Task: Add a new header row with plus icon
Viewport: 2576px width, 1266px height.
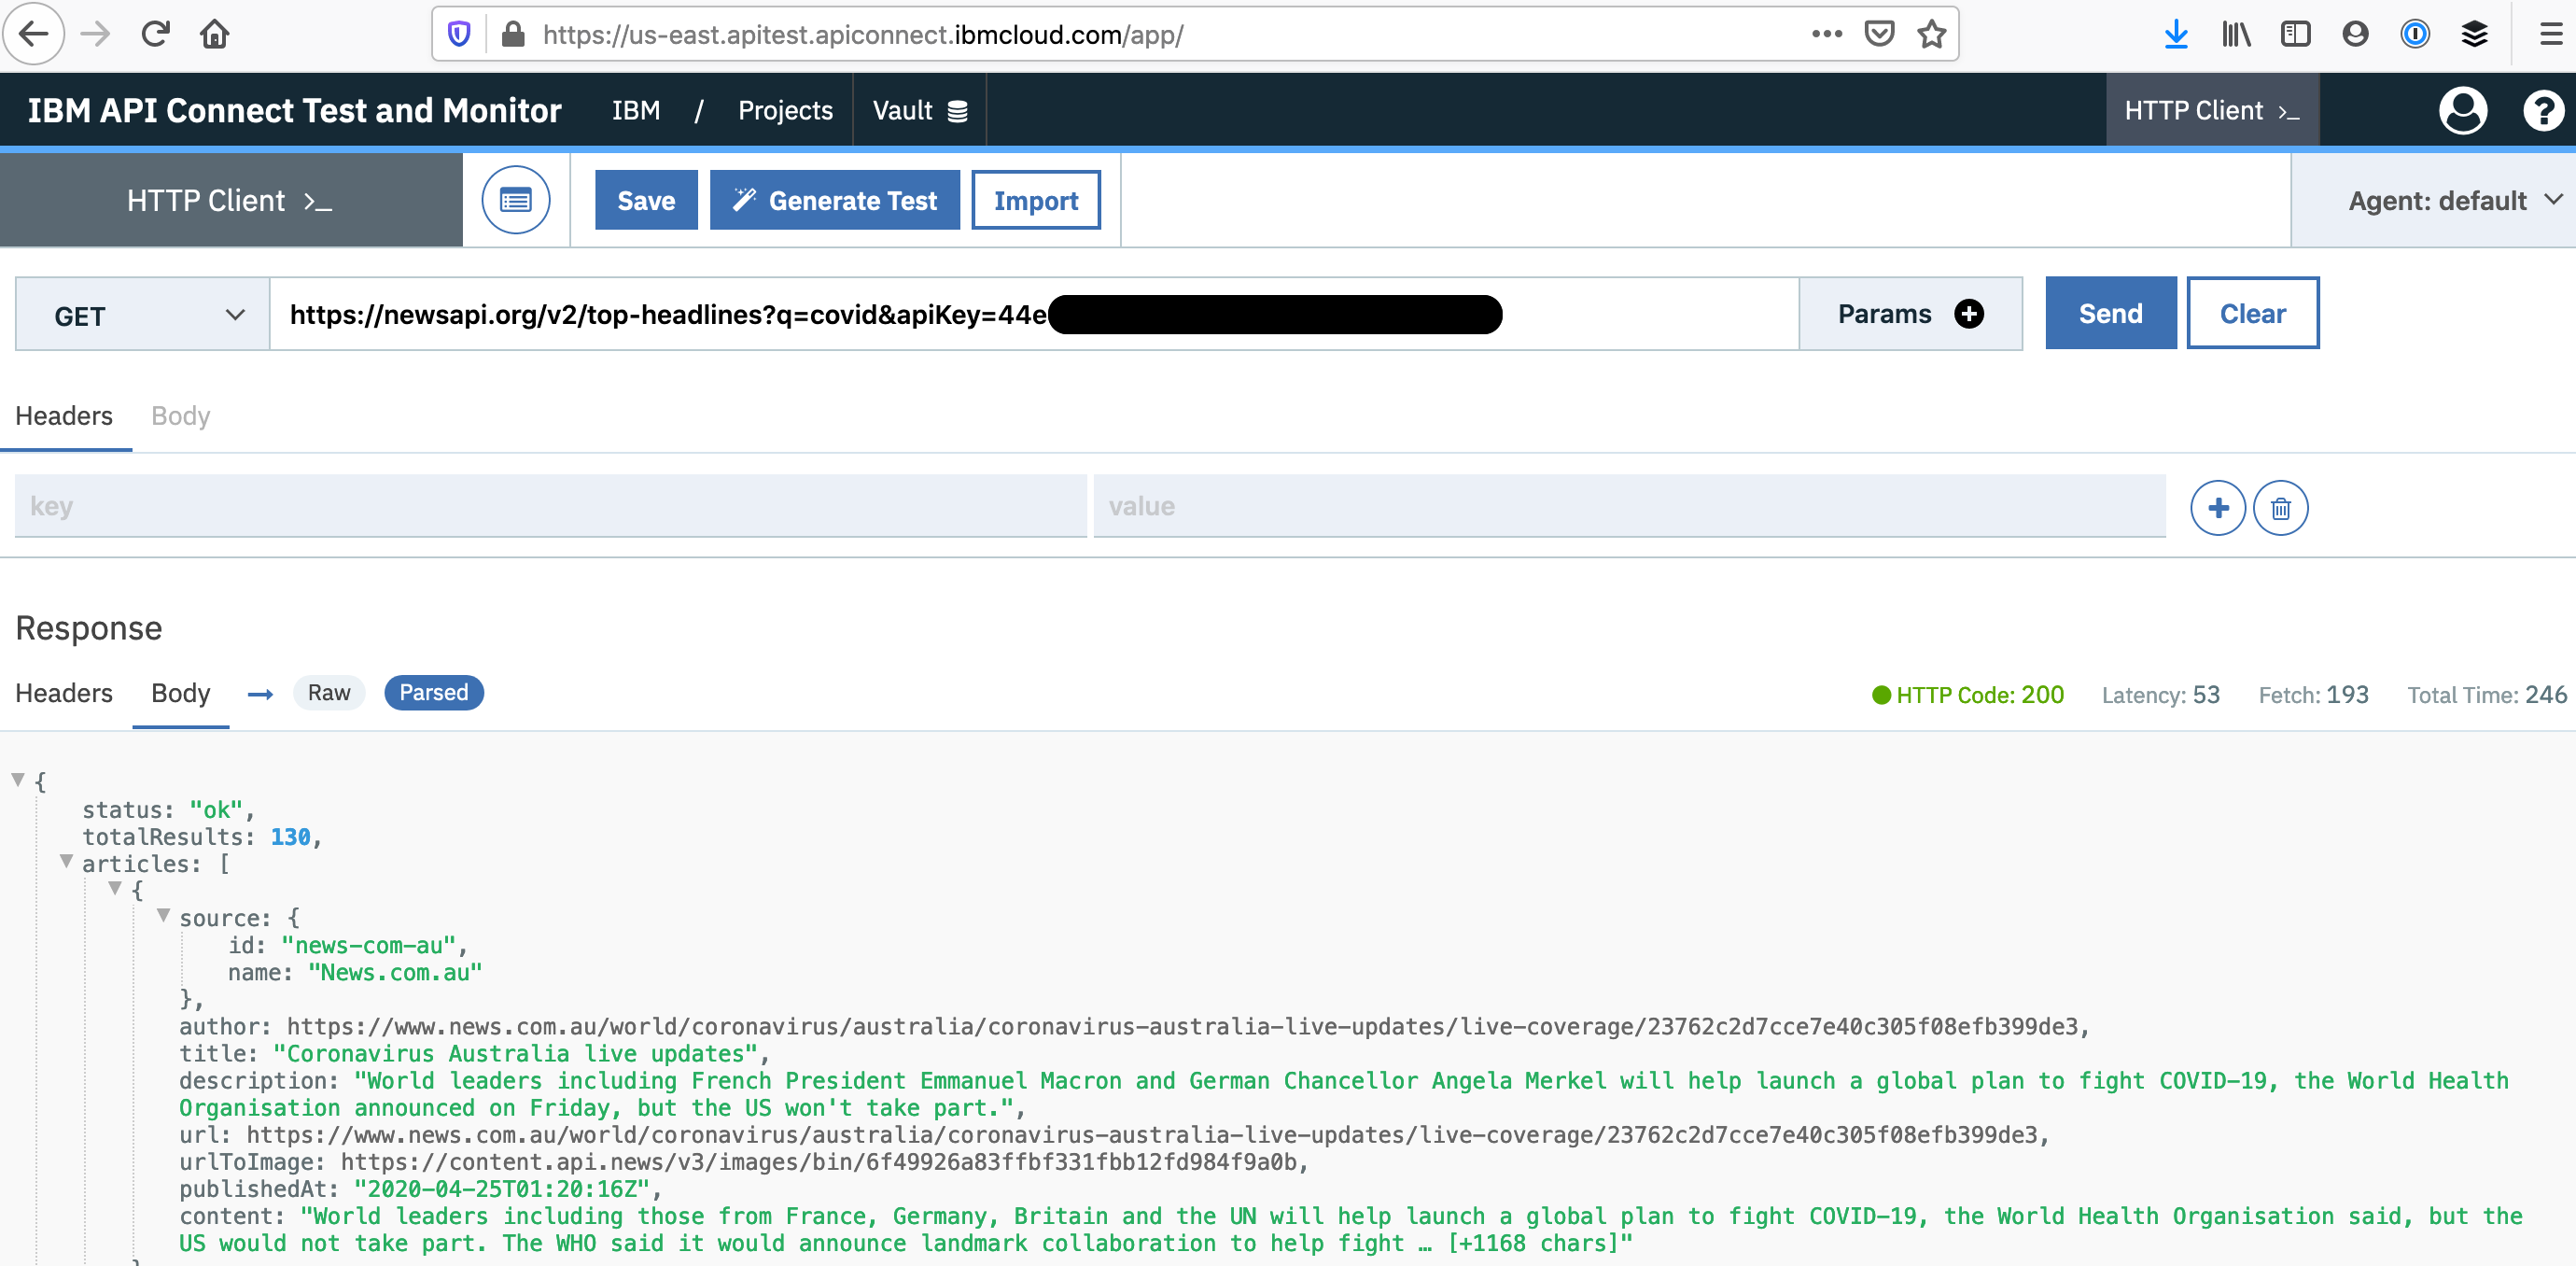Action: click(x=2218, y=507)
